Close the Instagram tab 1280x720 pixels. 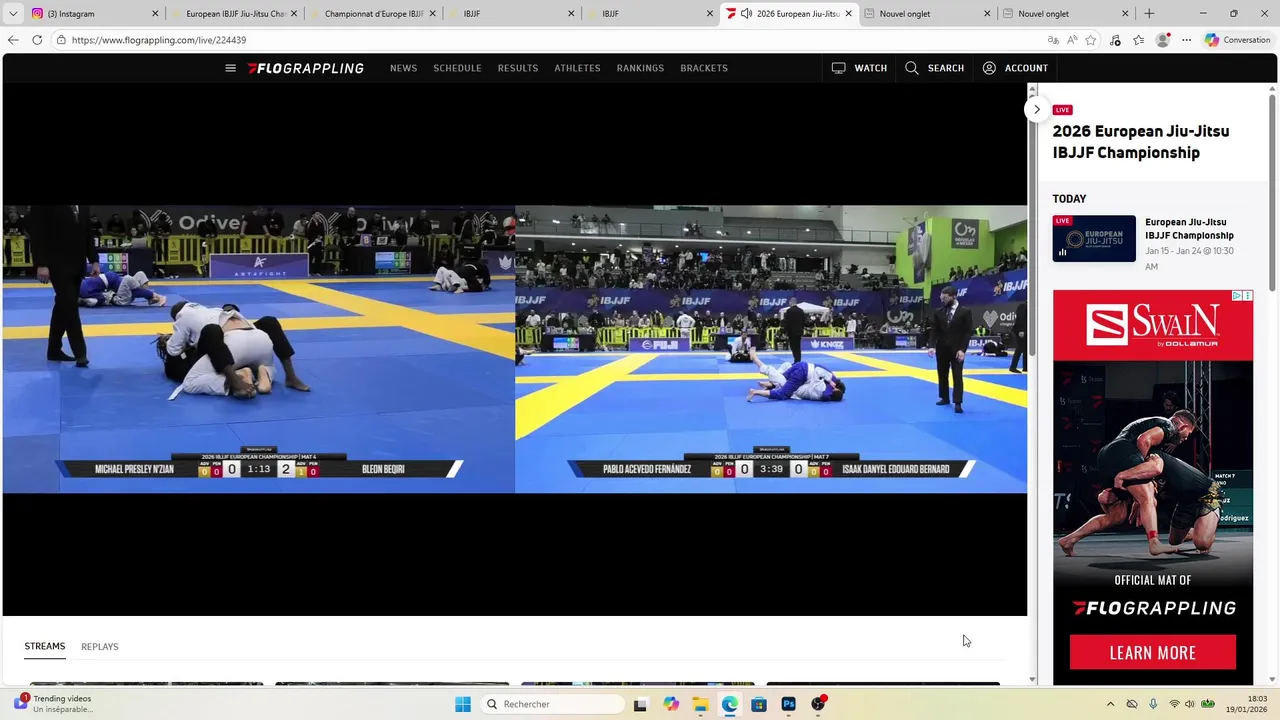pos(155,14)
